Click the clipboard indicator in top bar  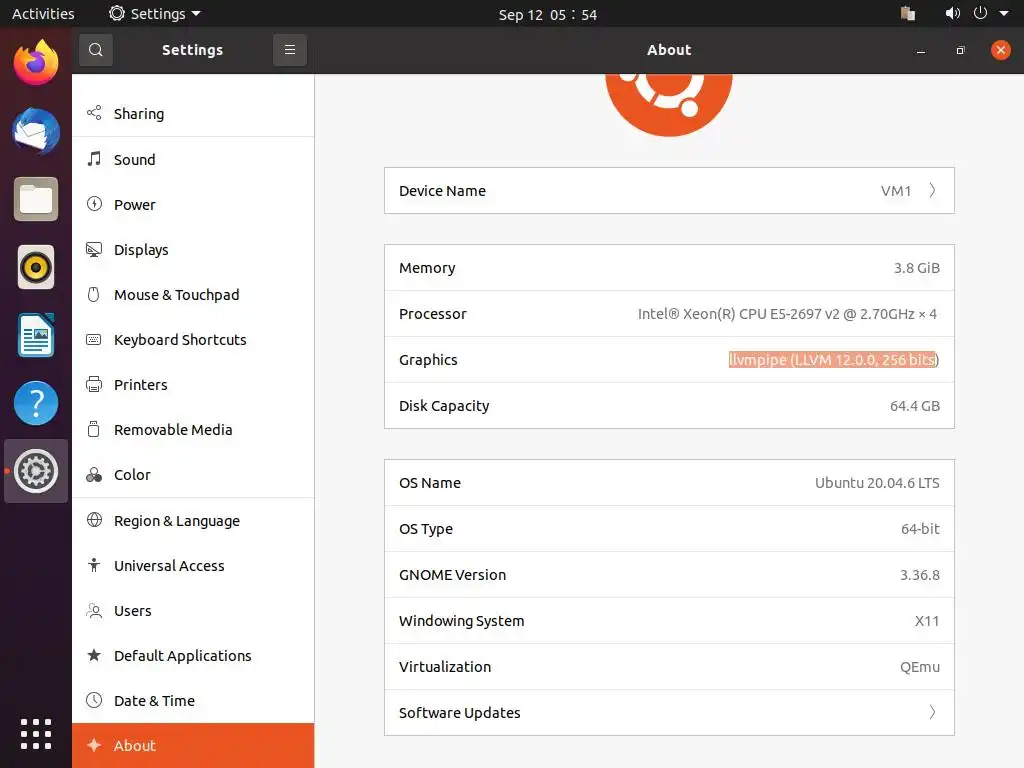(x=908, y=13)
